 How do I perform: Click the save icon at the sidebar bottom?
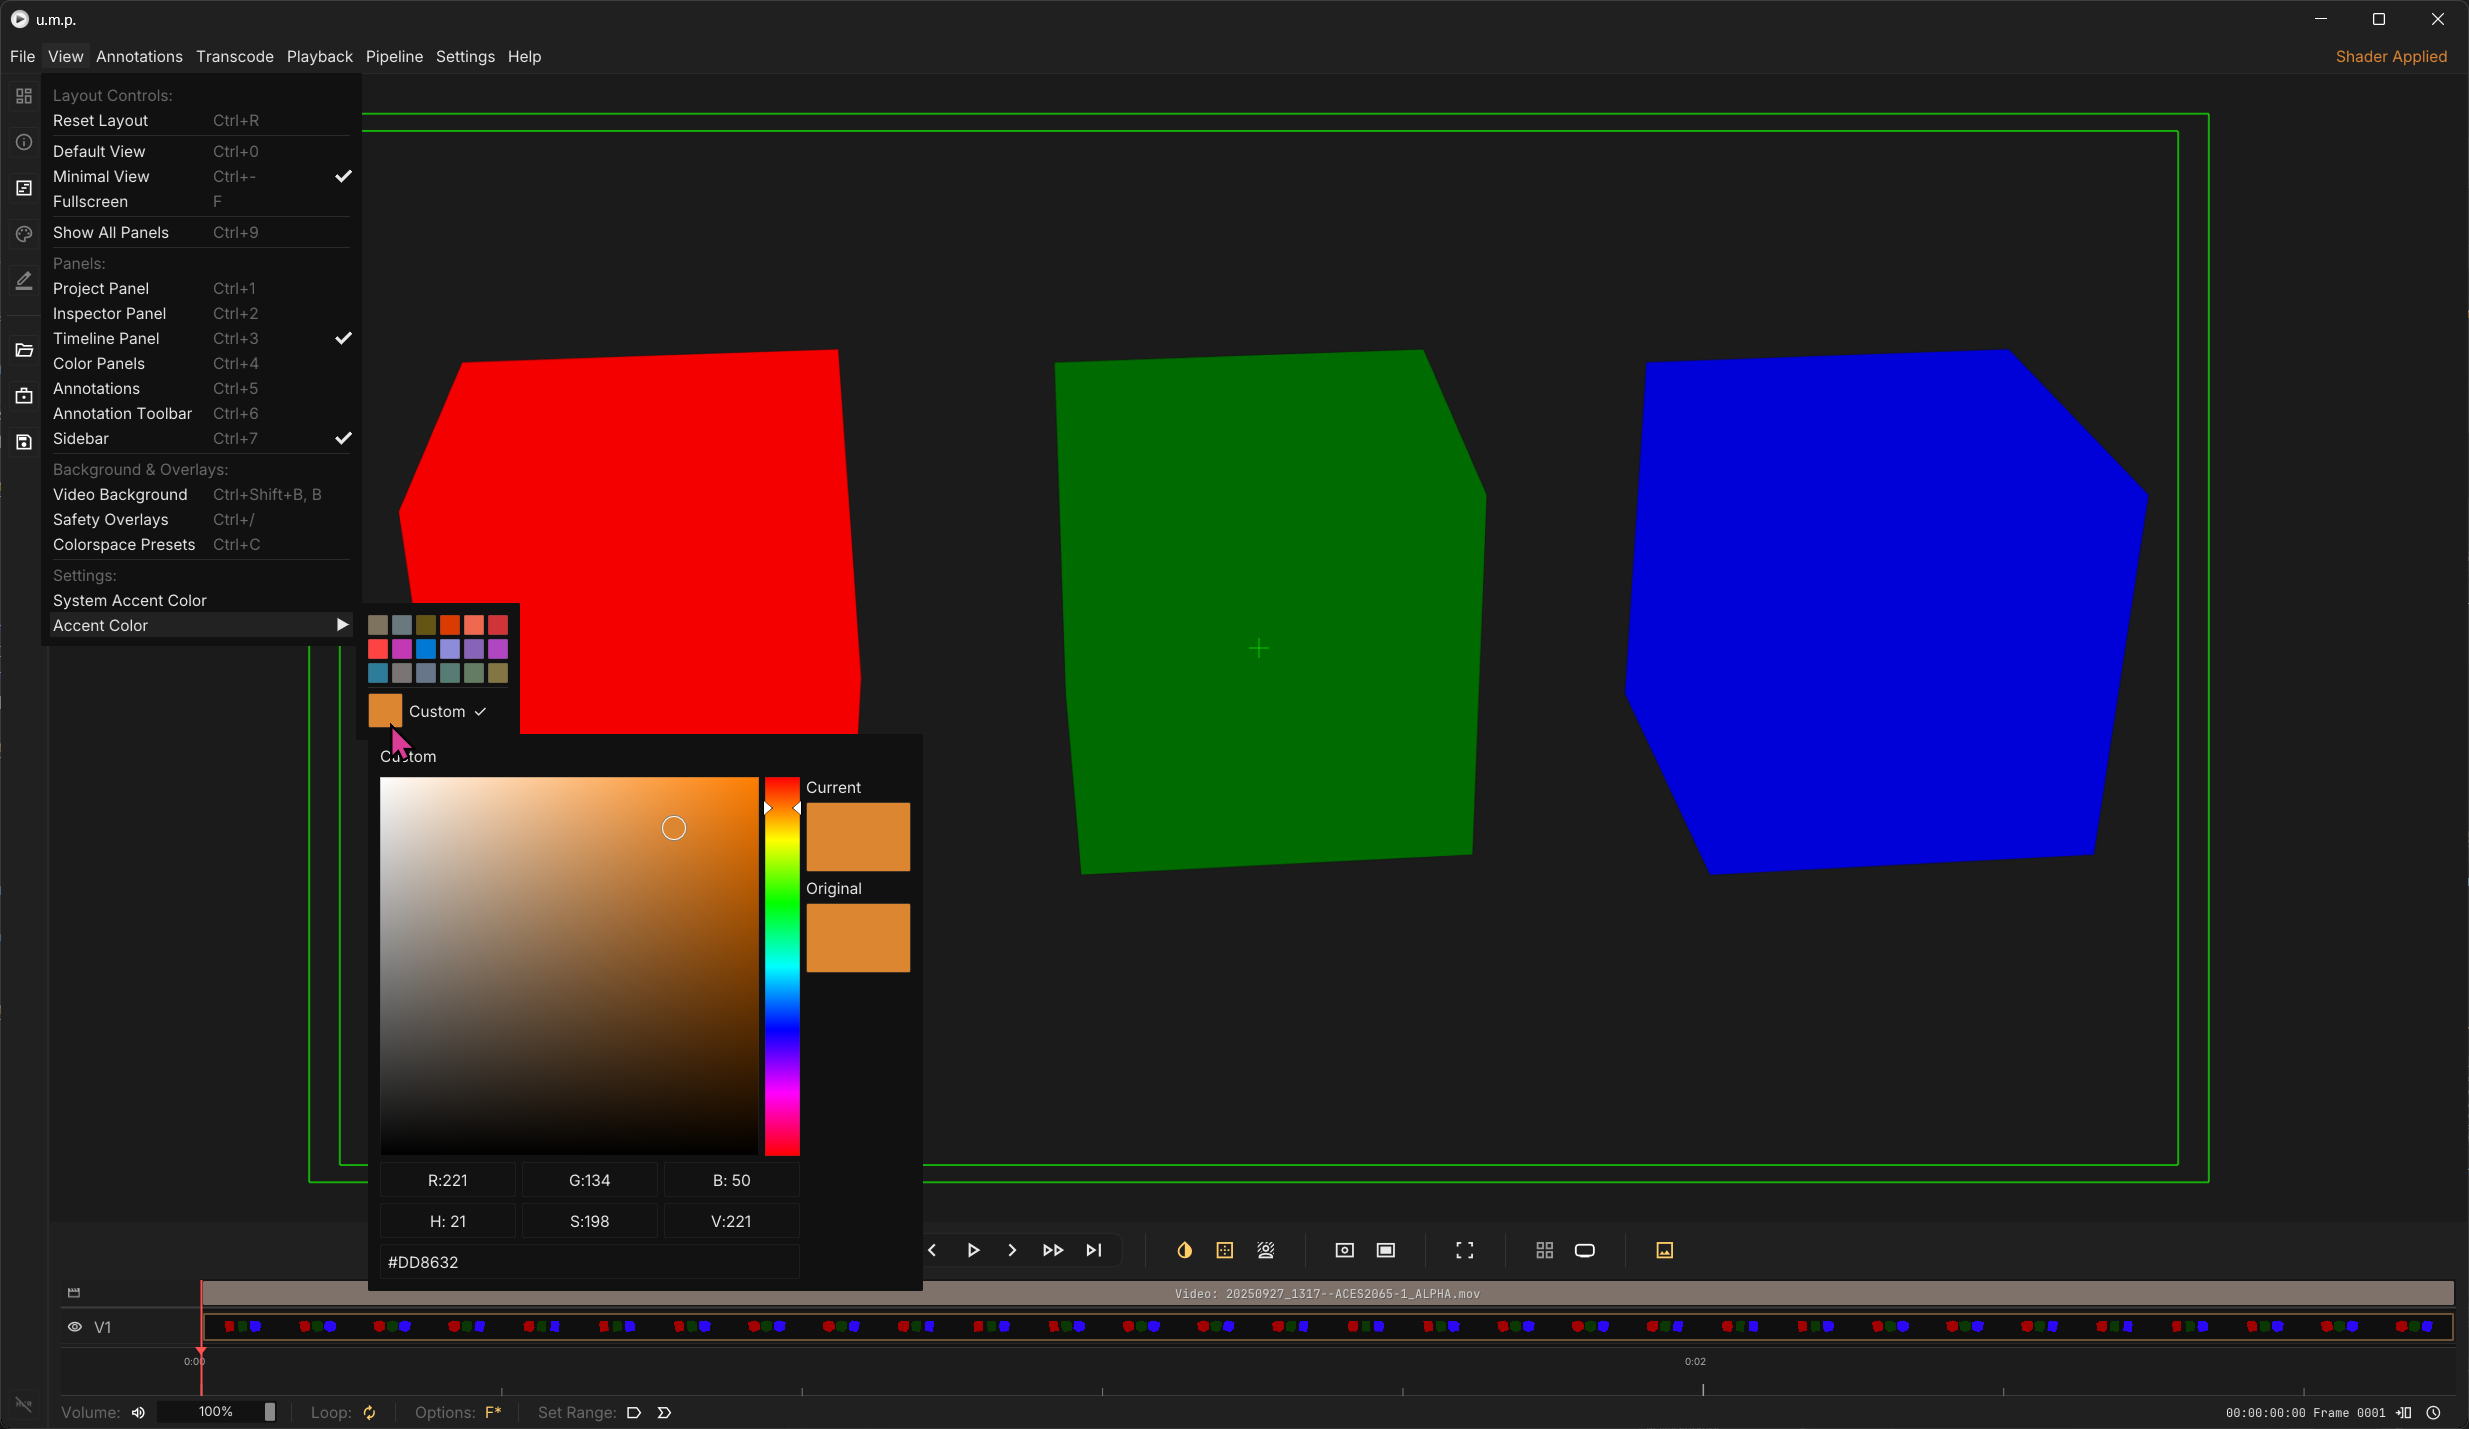click(x=23, y=441)
